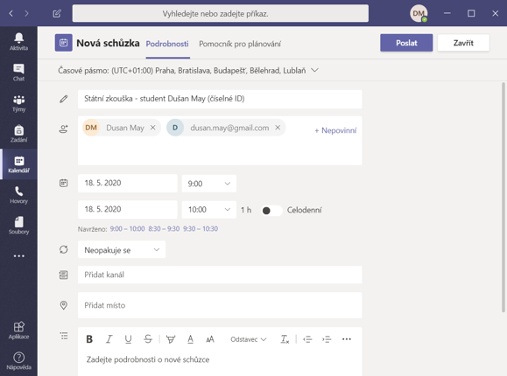Click the end date field beside 10:00

point(128,209)
